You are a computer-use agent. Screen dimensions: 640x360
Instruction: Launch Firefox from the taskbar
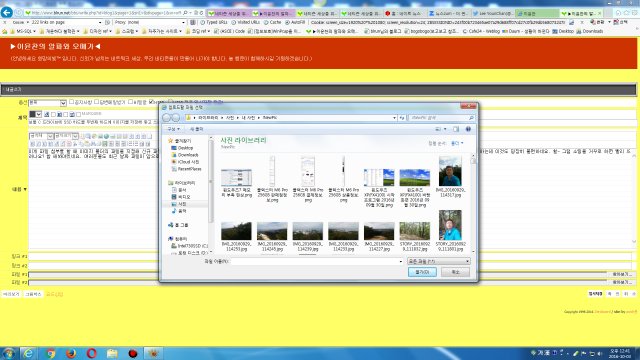[x=71, y=353]
